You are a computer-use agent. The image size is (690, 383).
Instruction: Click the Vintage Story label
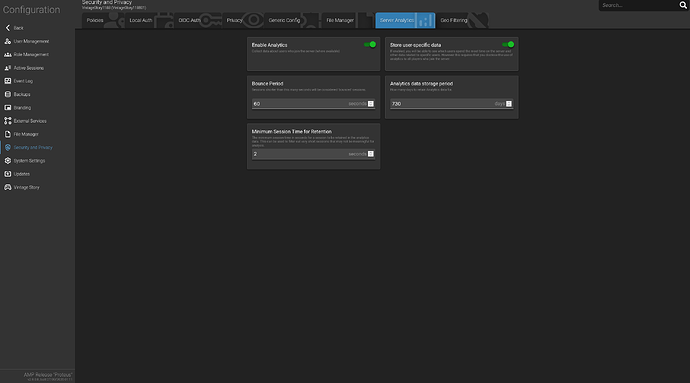click(26, 187)
